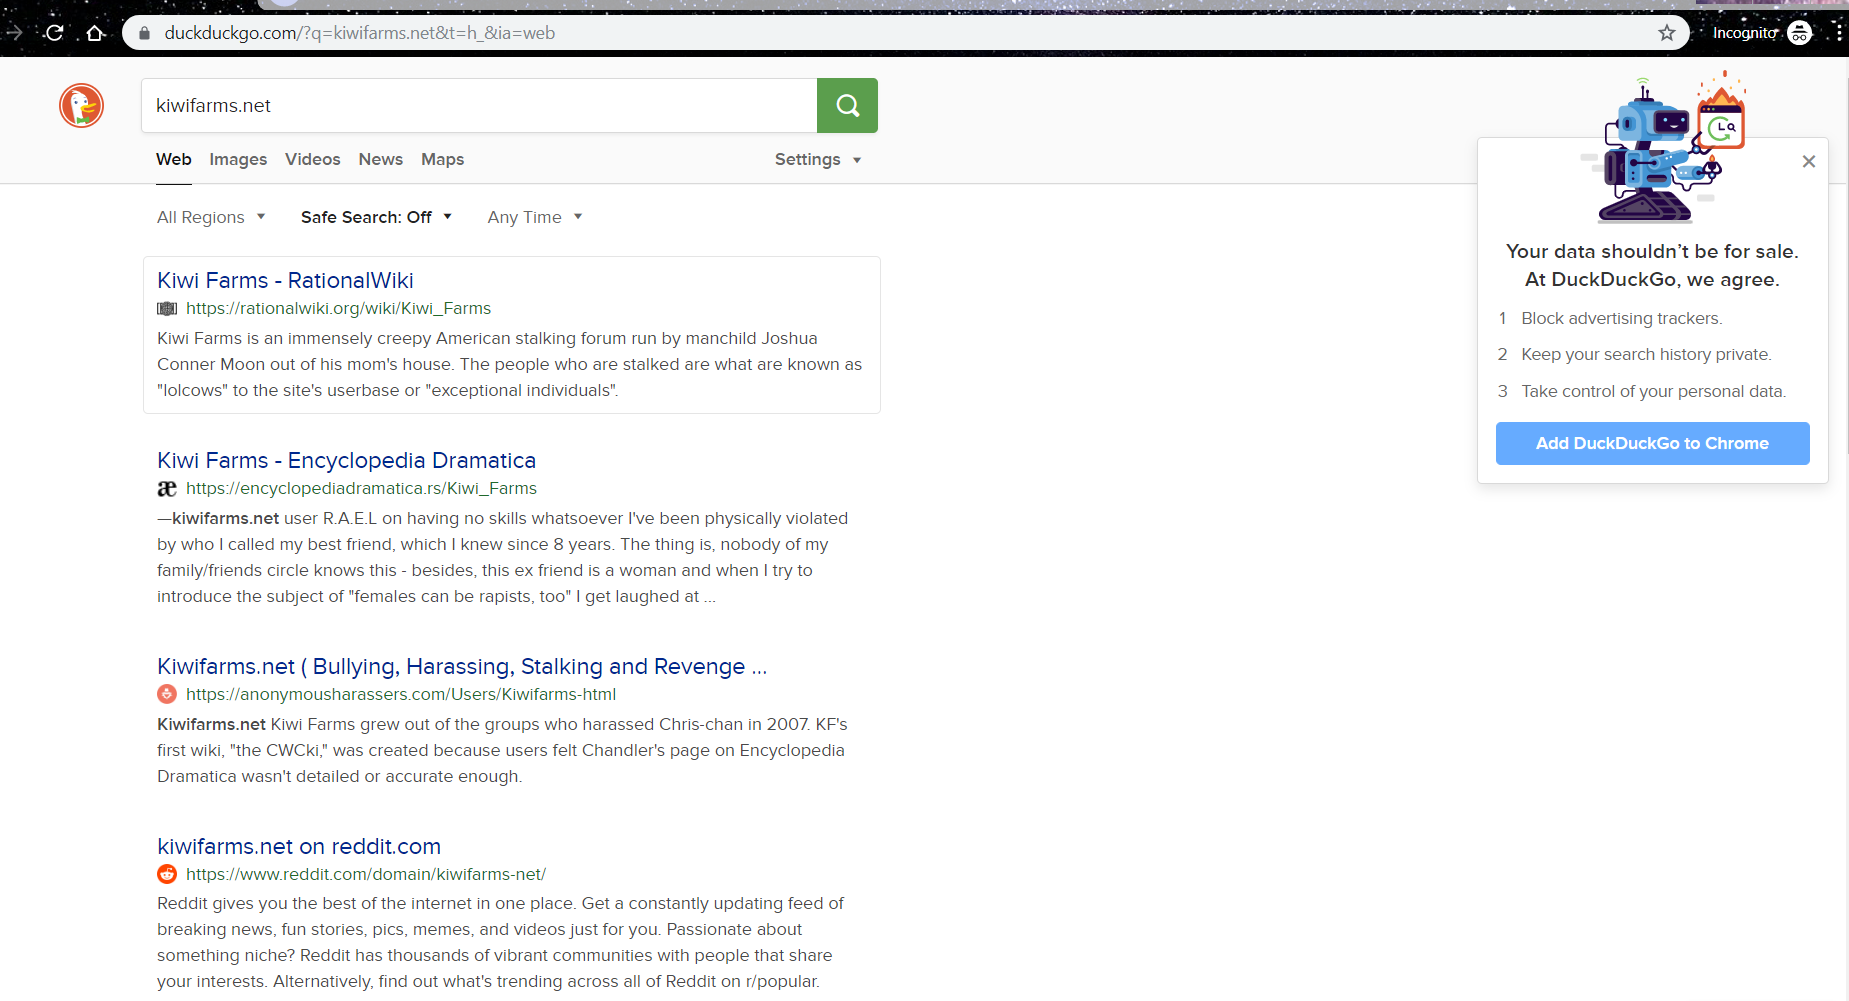Click the Incognito profile icon

coord(1799,33)
